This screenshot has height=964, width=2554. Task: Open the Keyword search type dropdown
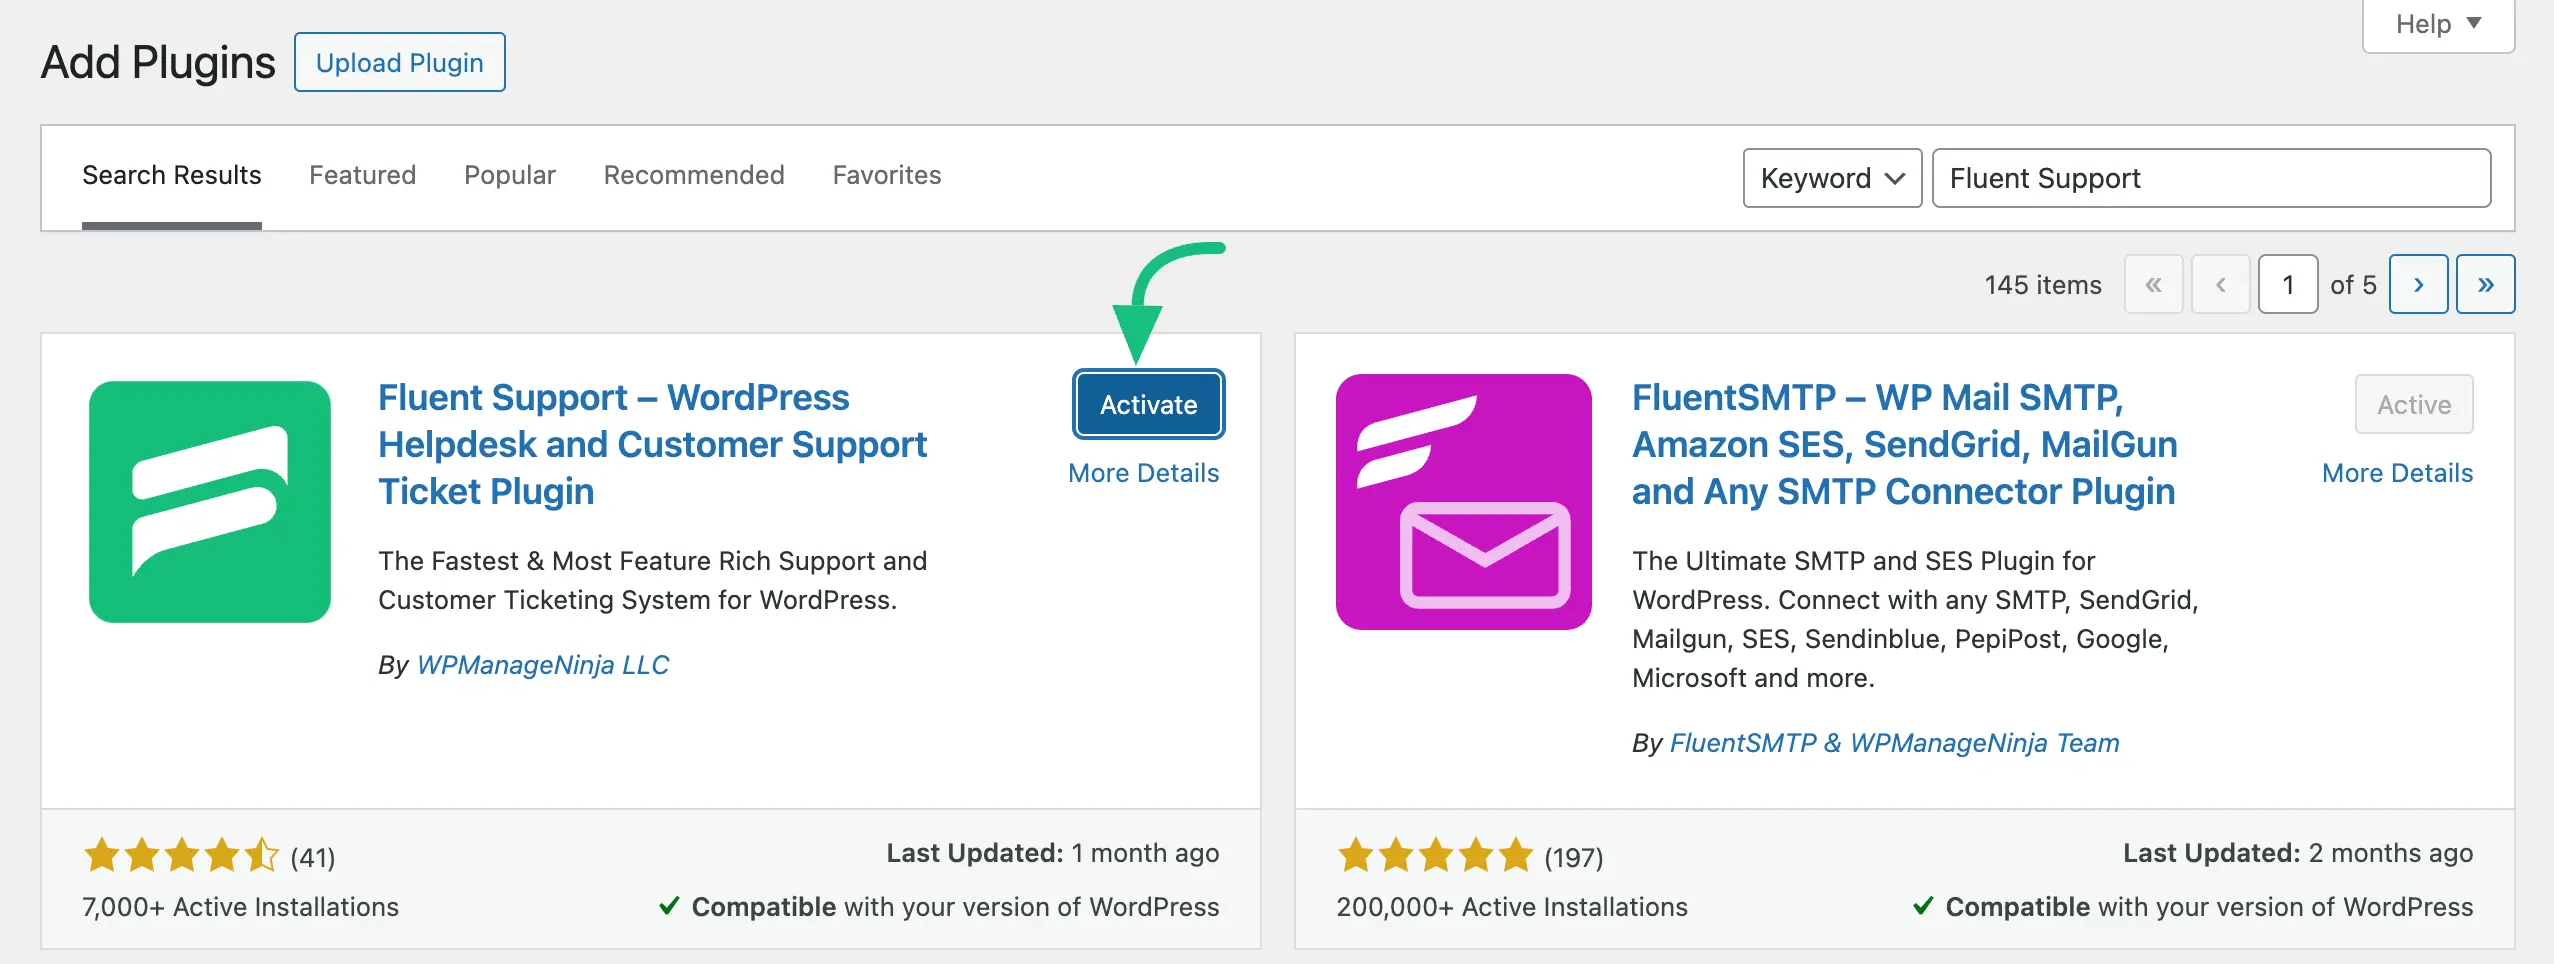pos(1832,178)
